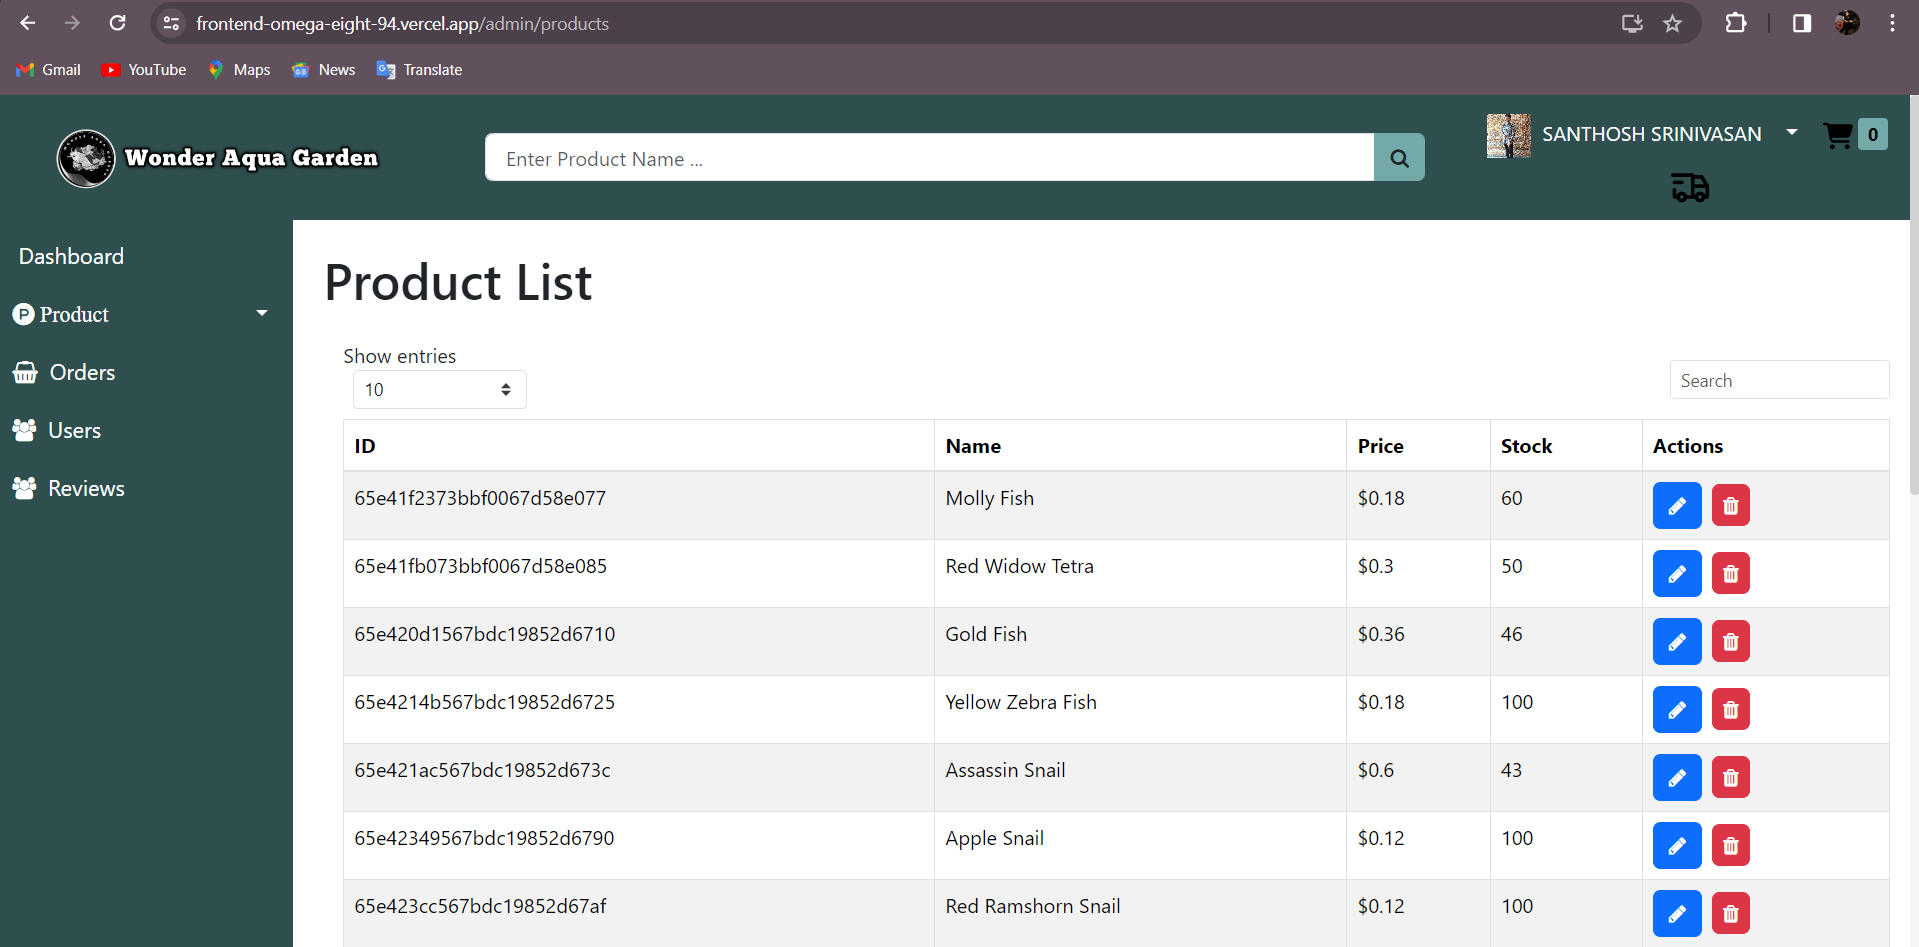Edit the Molly Fish product
The width and height of the screenshot is (1919, 947).
pyautogui.click(x=1677, y=505)
